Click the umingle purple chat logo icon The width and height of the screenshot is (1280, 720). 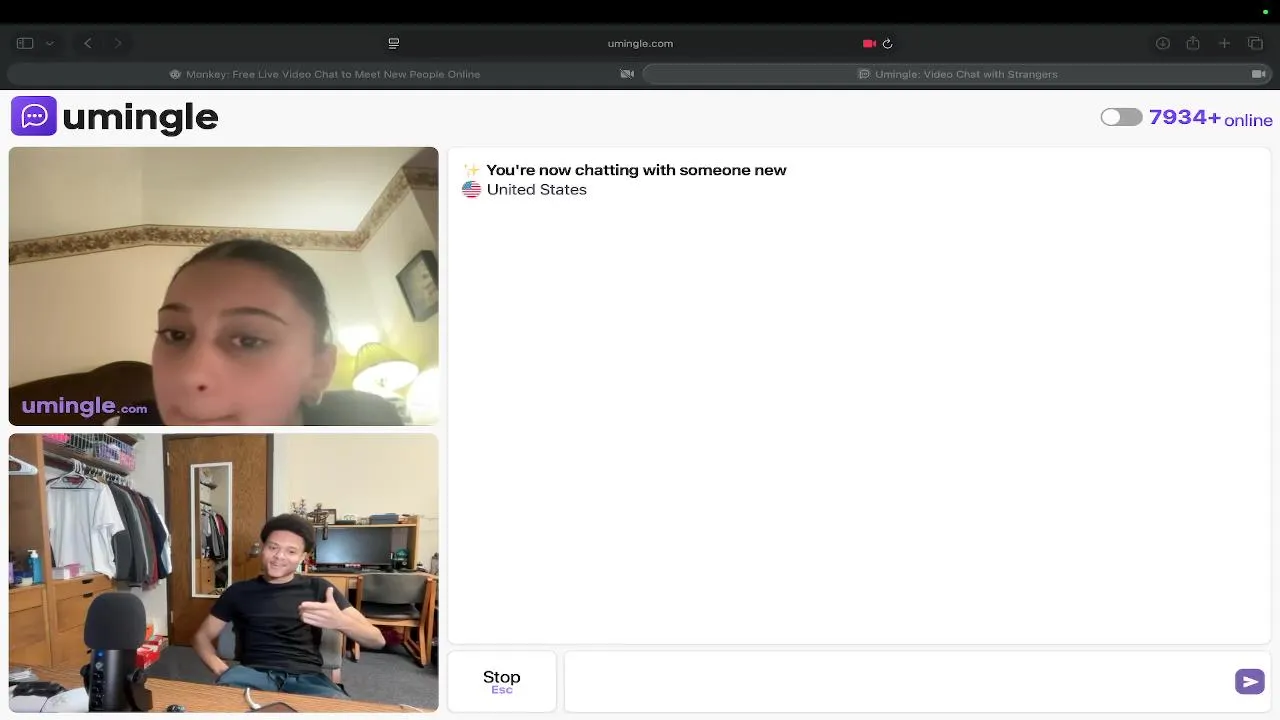pyautogui.click(x=34, y=116)
